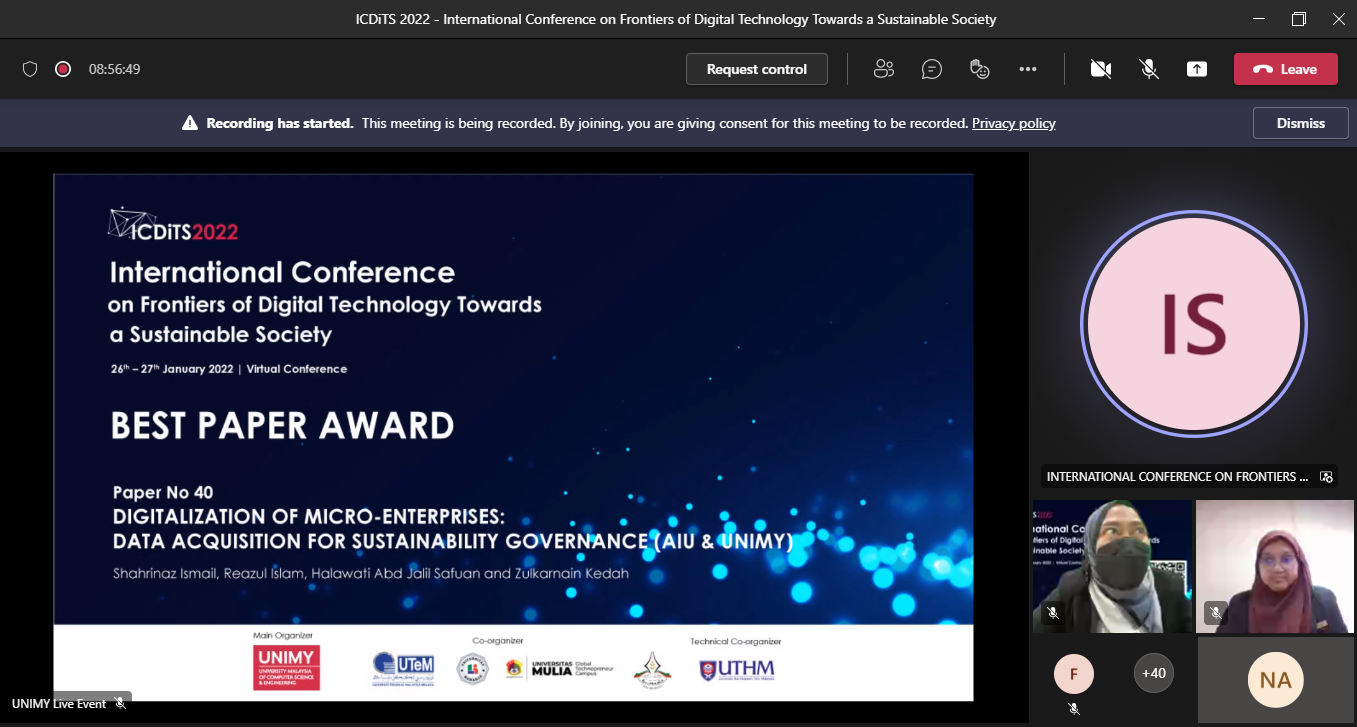Image resolution: width=1357 pixels, height=727 pixels.
Task: Click muted mic icon on masked participant video
Action: pos(1052,613)
